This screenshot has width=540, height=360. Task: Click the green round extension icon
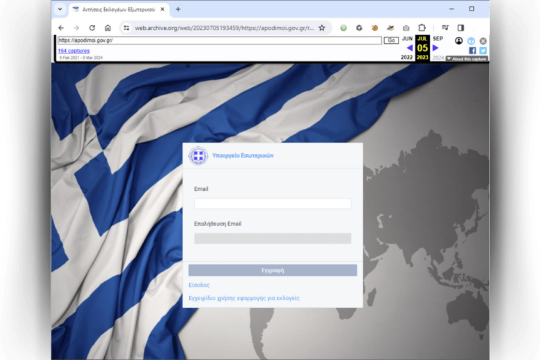tap(343, 28)
